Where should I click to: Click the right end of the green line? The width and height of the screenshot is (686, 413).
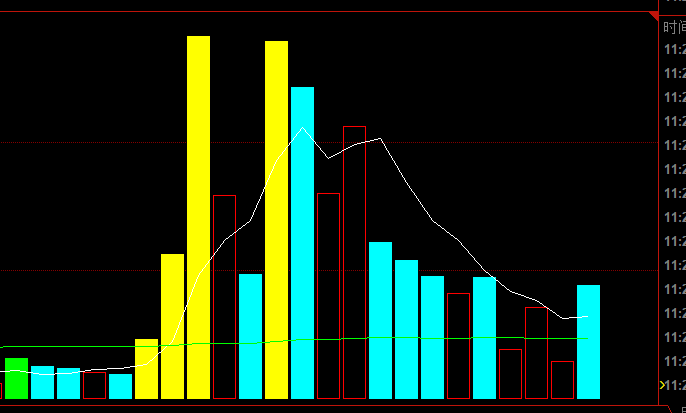point(586,338)
